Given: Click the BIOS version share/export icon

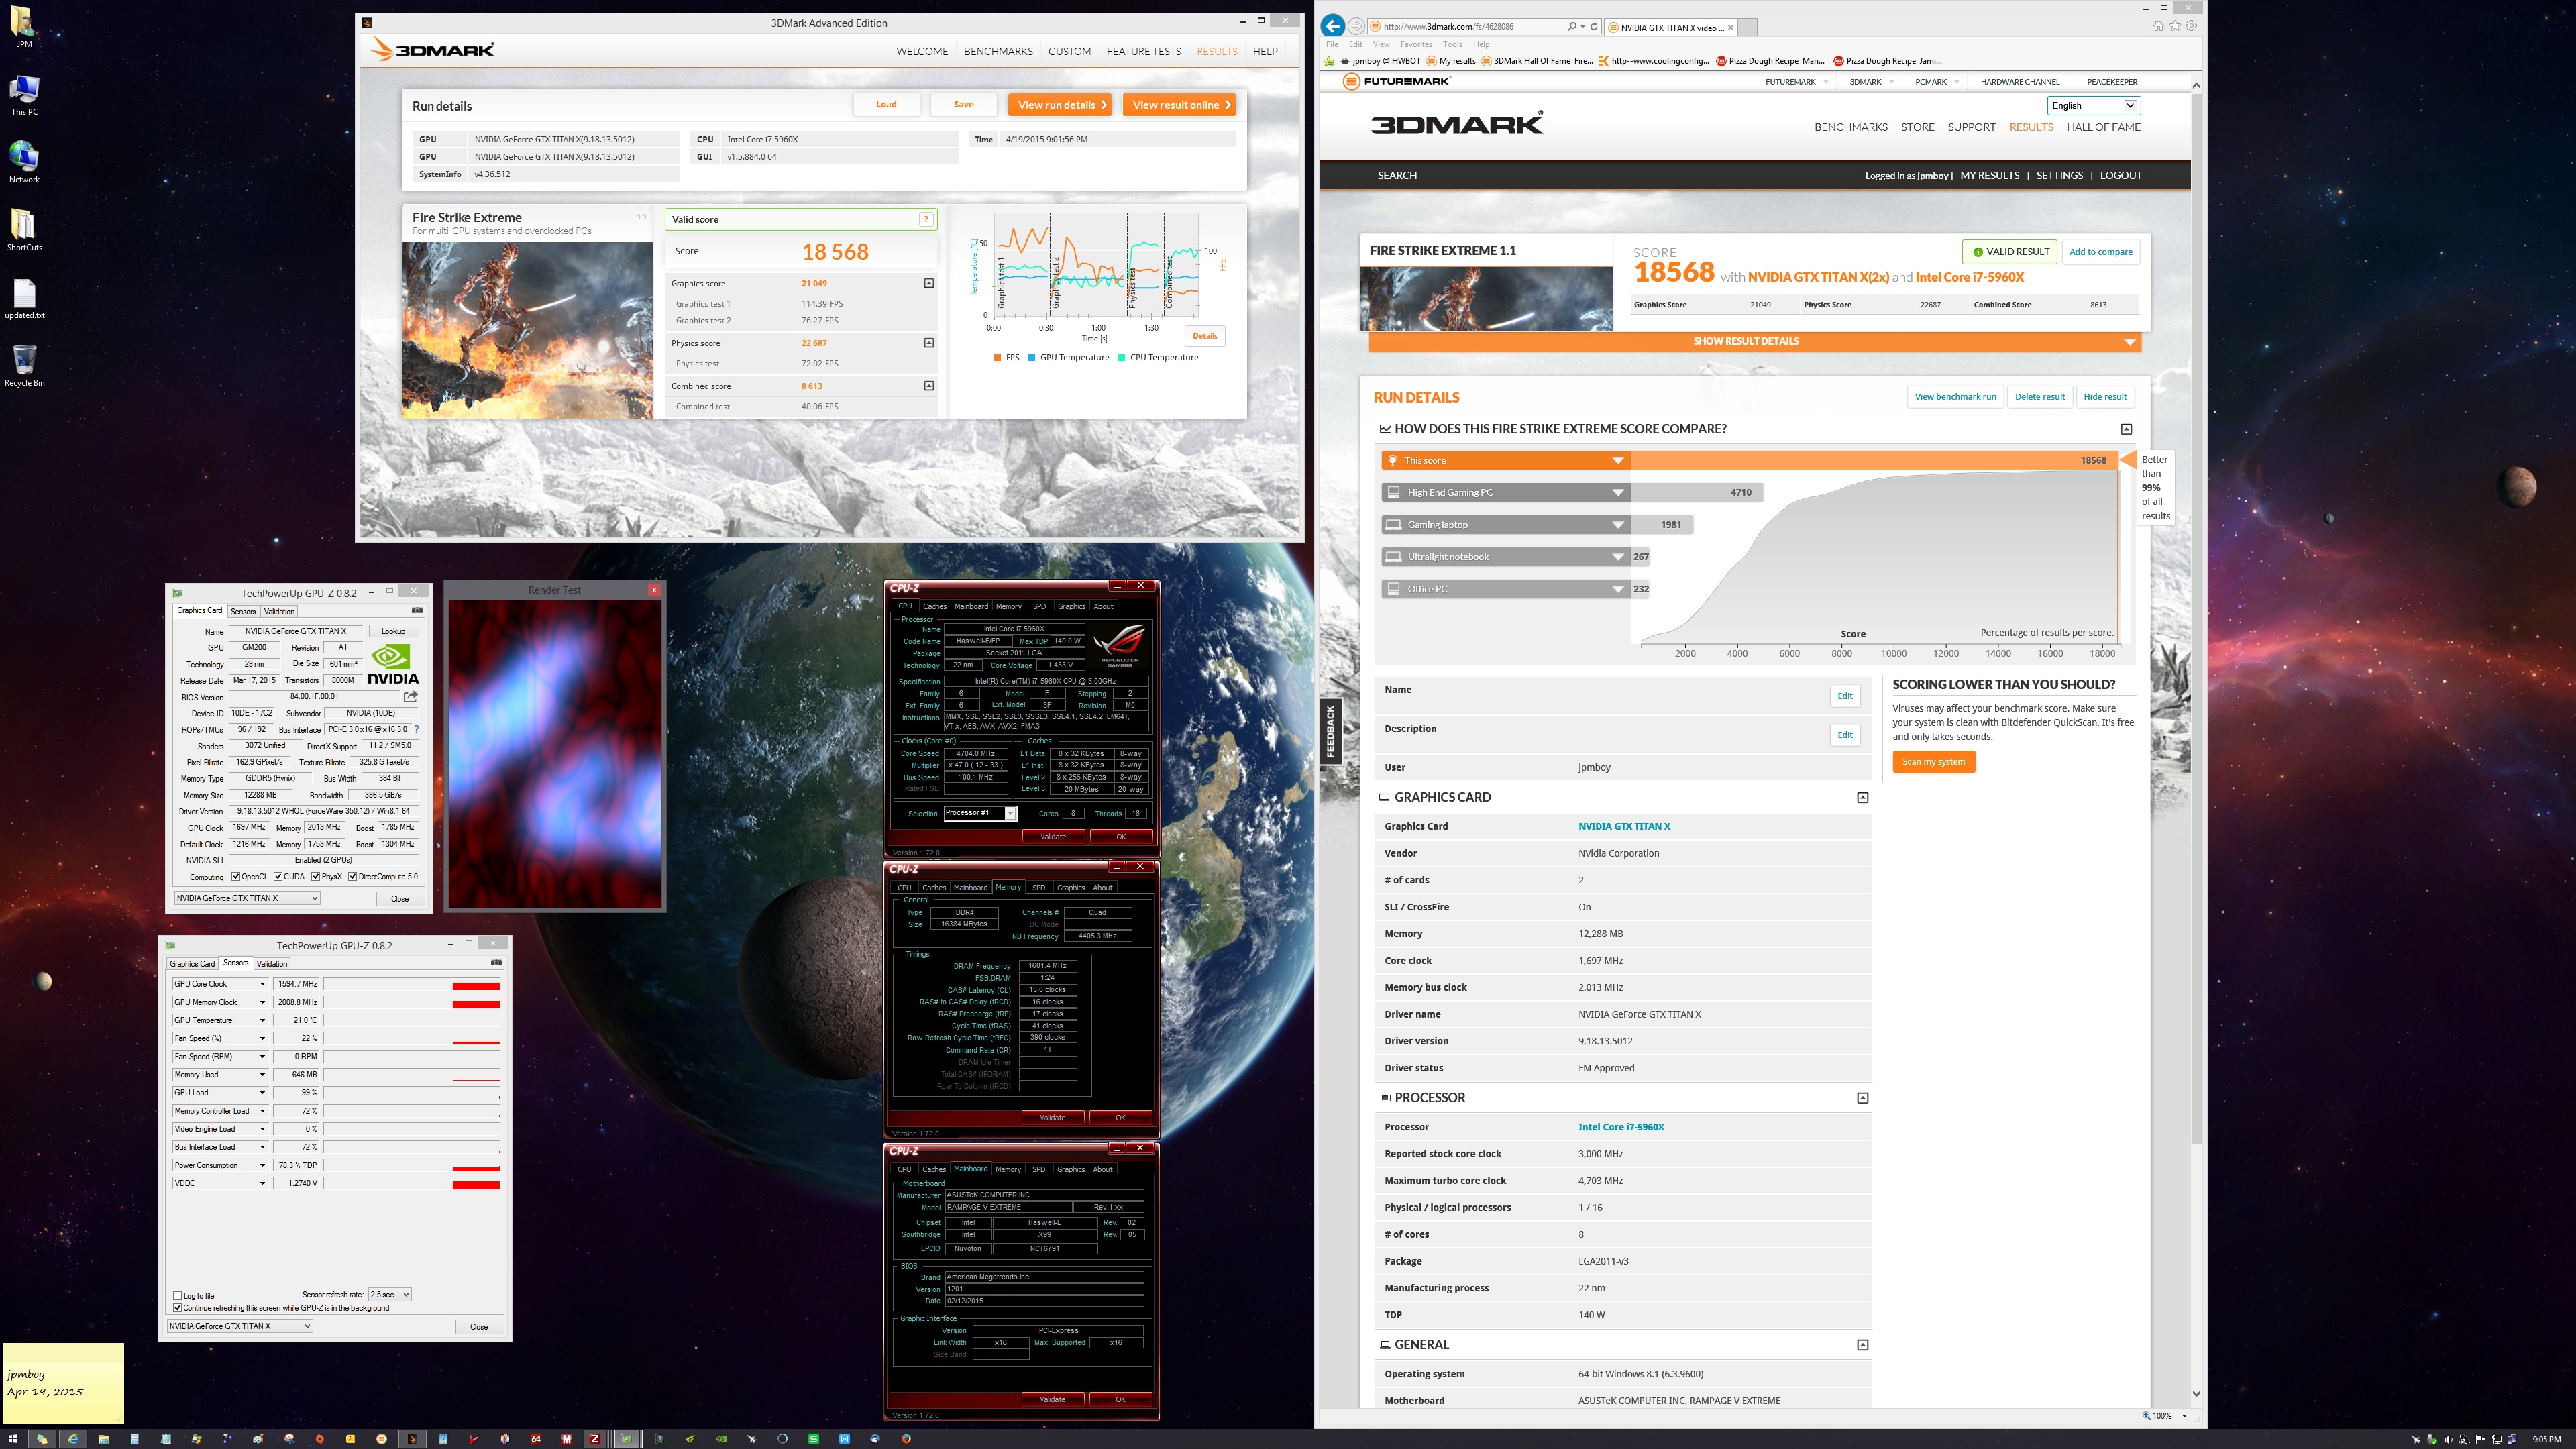Looking at the screenshot, I should click(x=410, y=696).
